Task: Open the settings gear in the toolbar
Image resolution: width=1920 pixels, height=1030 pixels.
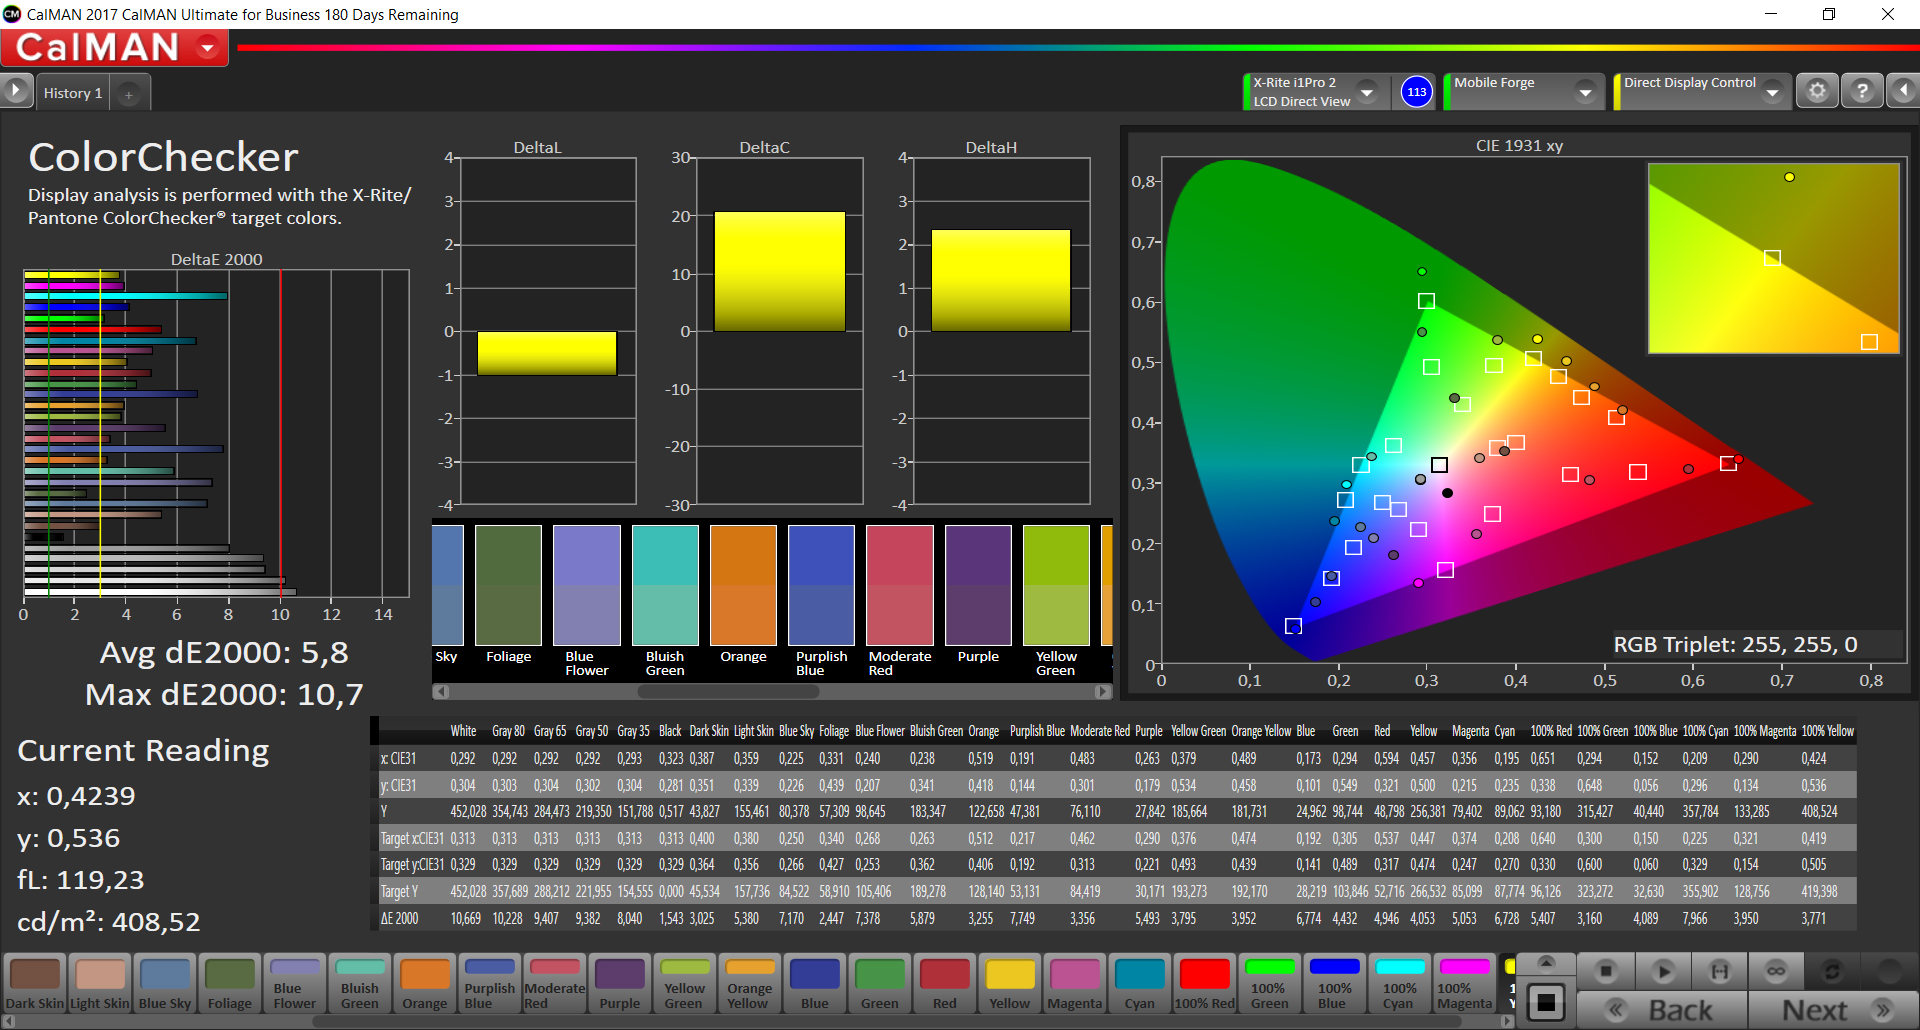Action: tap(1817, 91)
